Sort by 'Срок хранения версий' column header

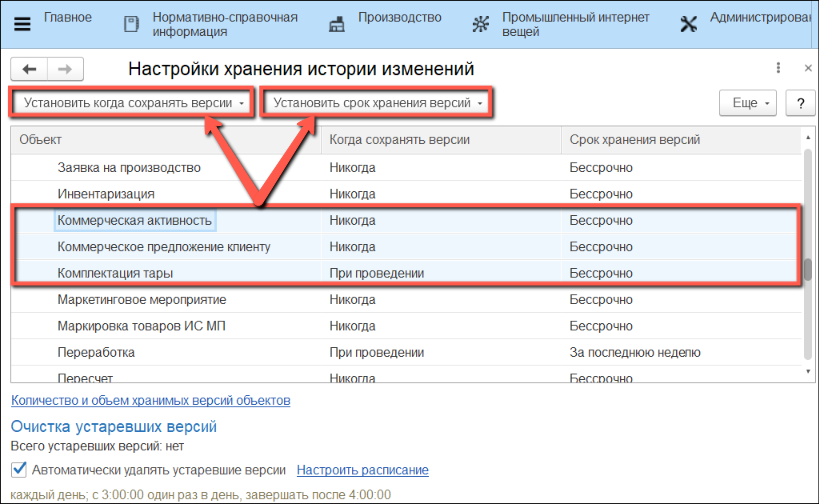pyautogui.click(x=634, y=140)
